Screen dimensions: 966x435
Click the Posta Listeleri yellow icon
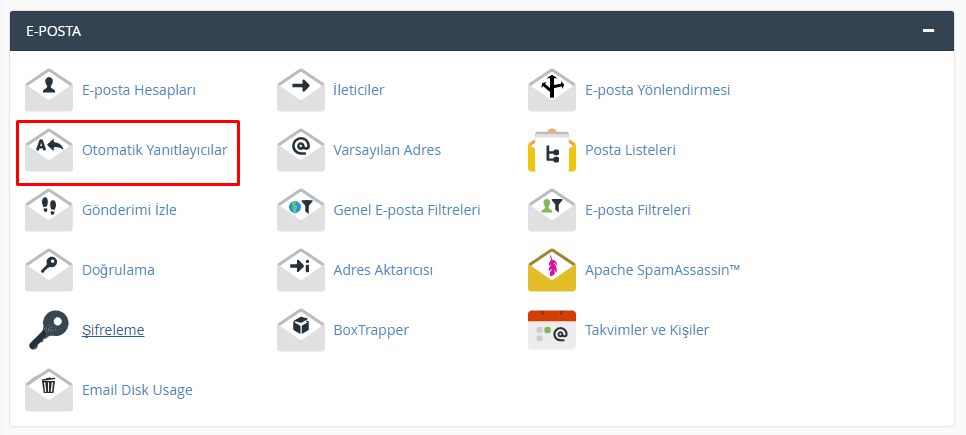[552, 150]
